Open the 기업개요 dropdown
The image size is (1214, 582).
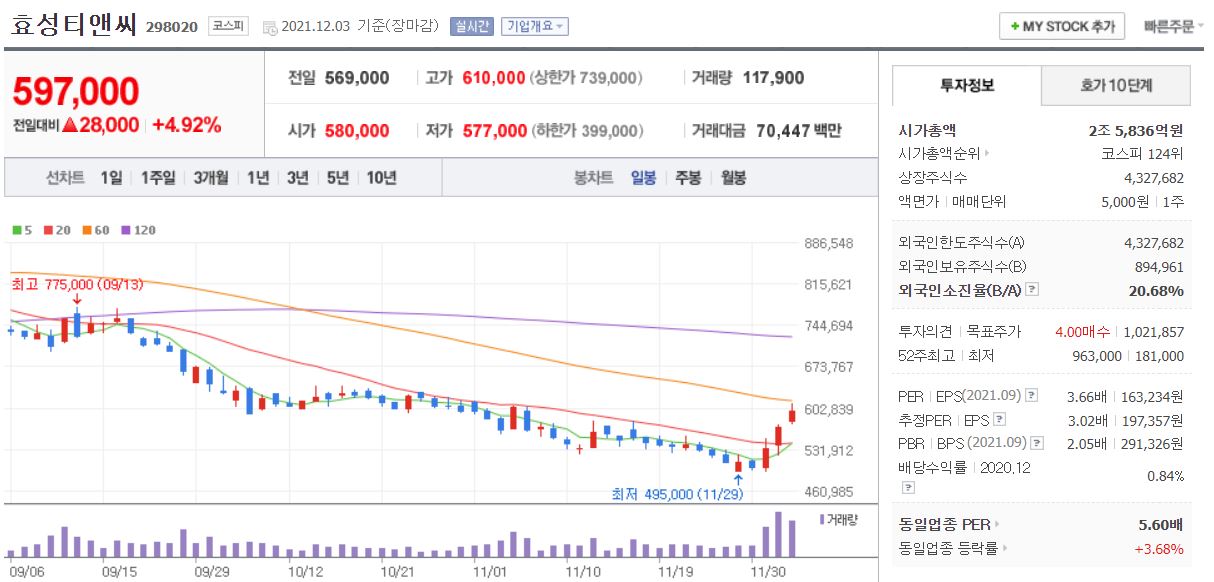[535, 25]
